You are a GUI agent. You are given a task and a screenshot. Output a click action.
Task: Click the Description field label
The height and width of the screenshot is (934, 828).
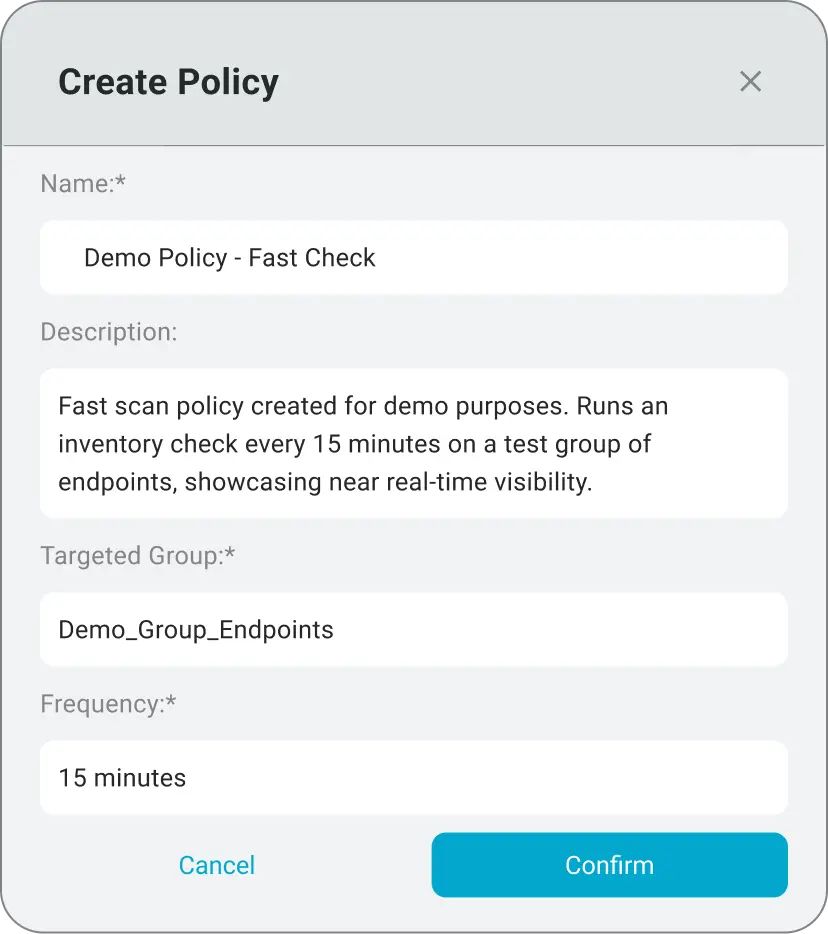point(109,332)
